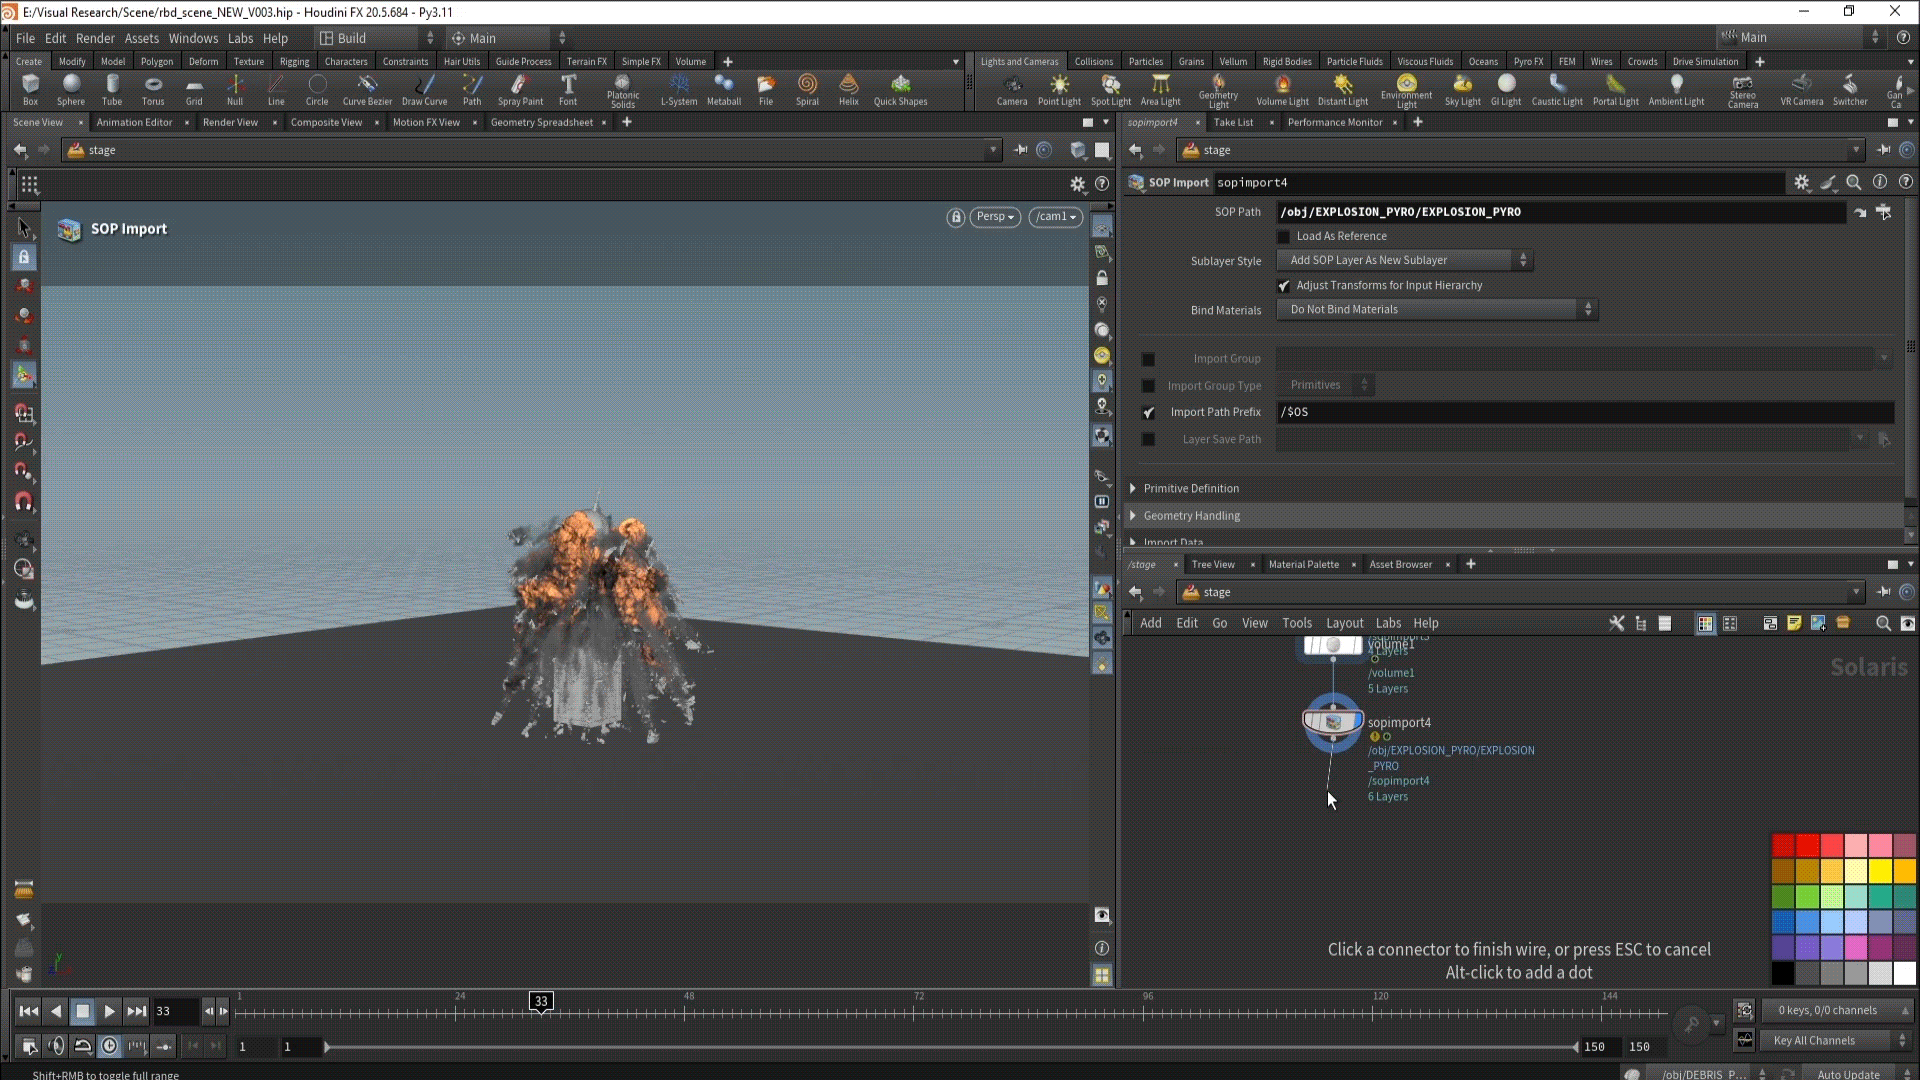Enable Load As Reference checkbox
Viewport: 1920px width, 1080px height.
coord(1284,237)
